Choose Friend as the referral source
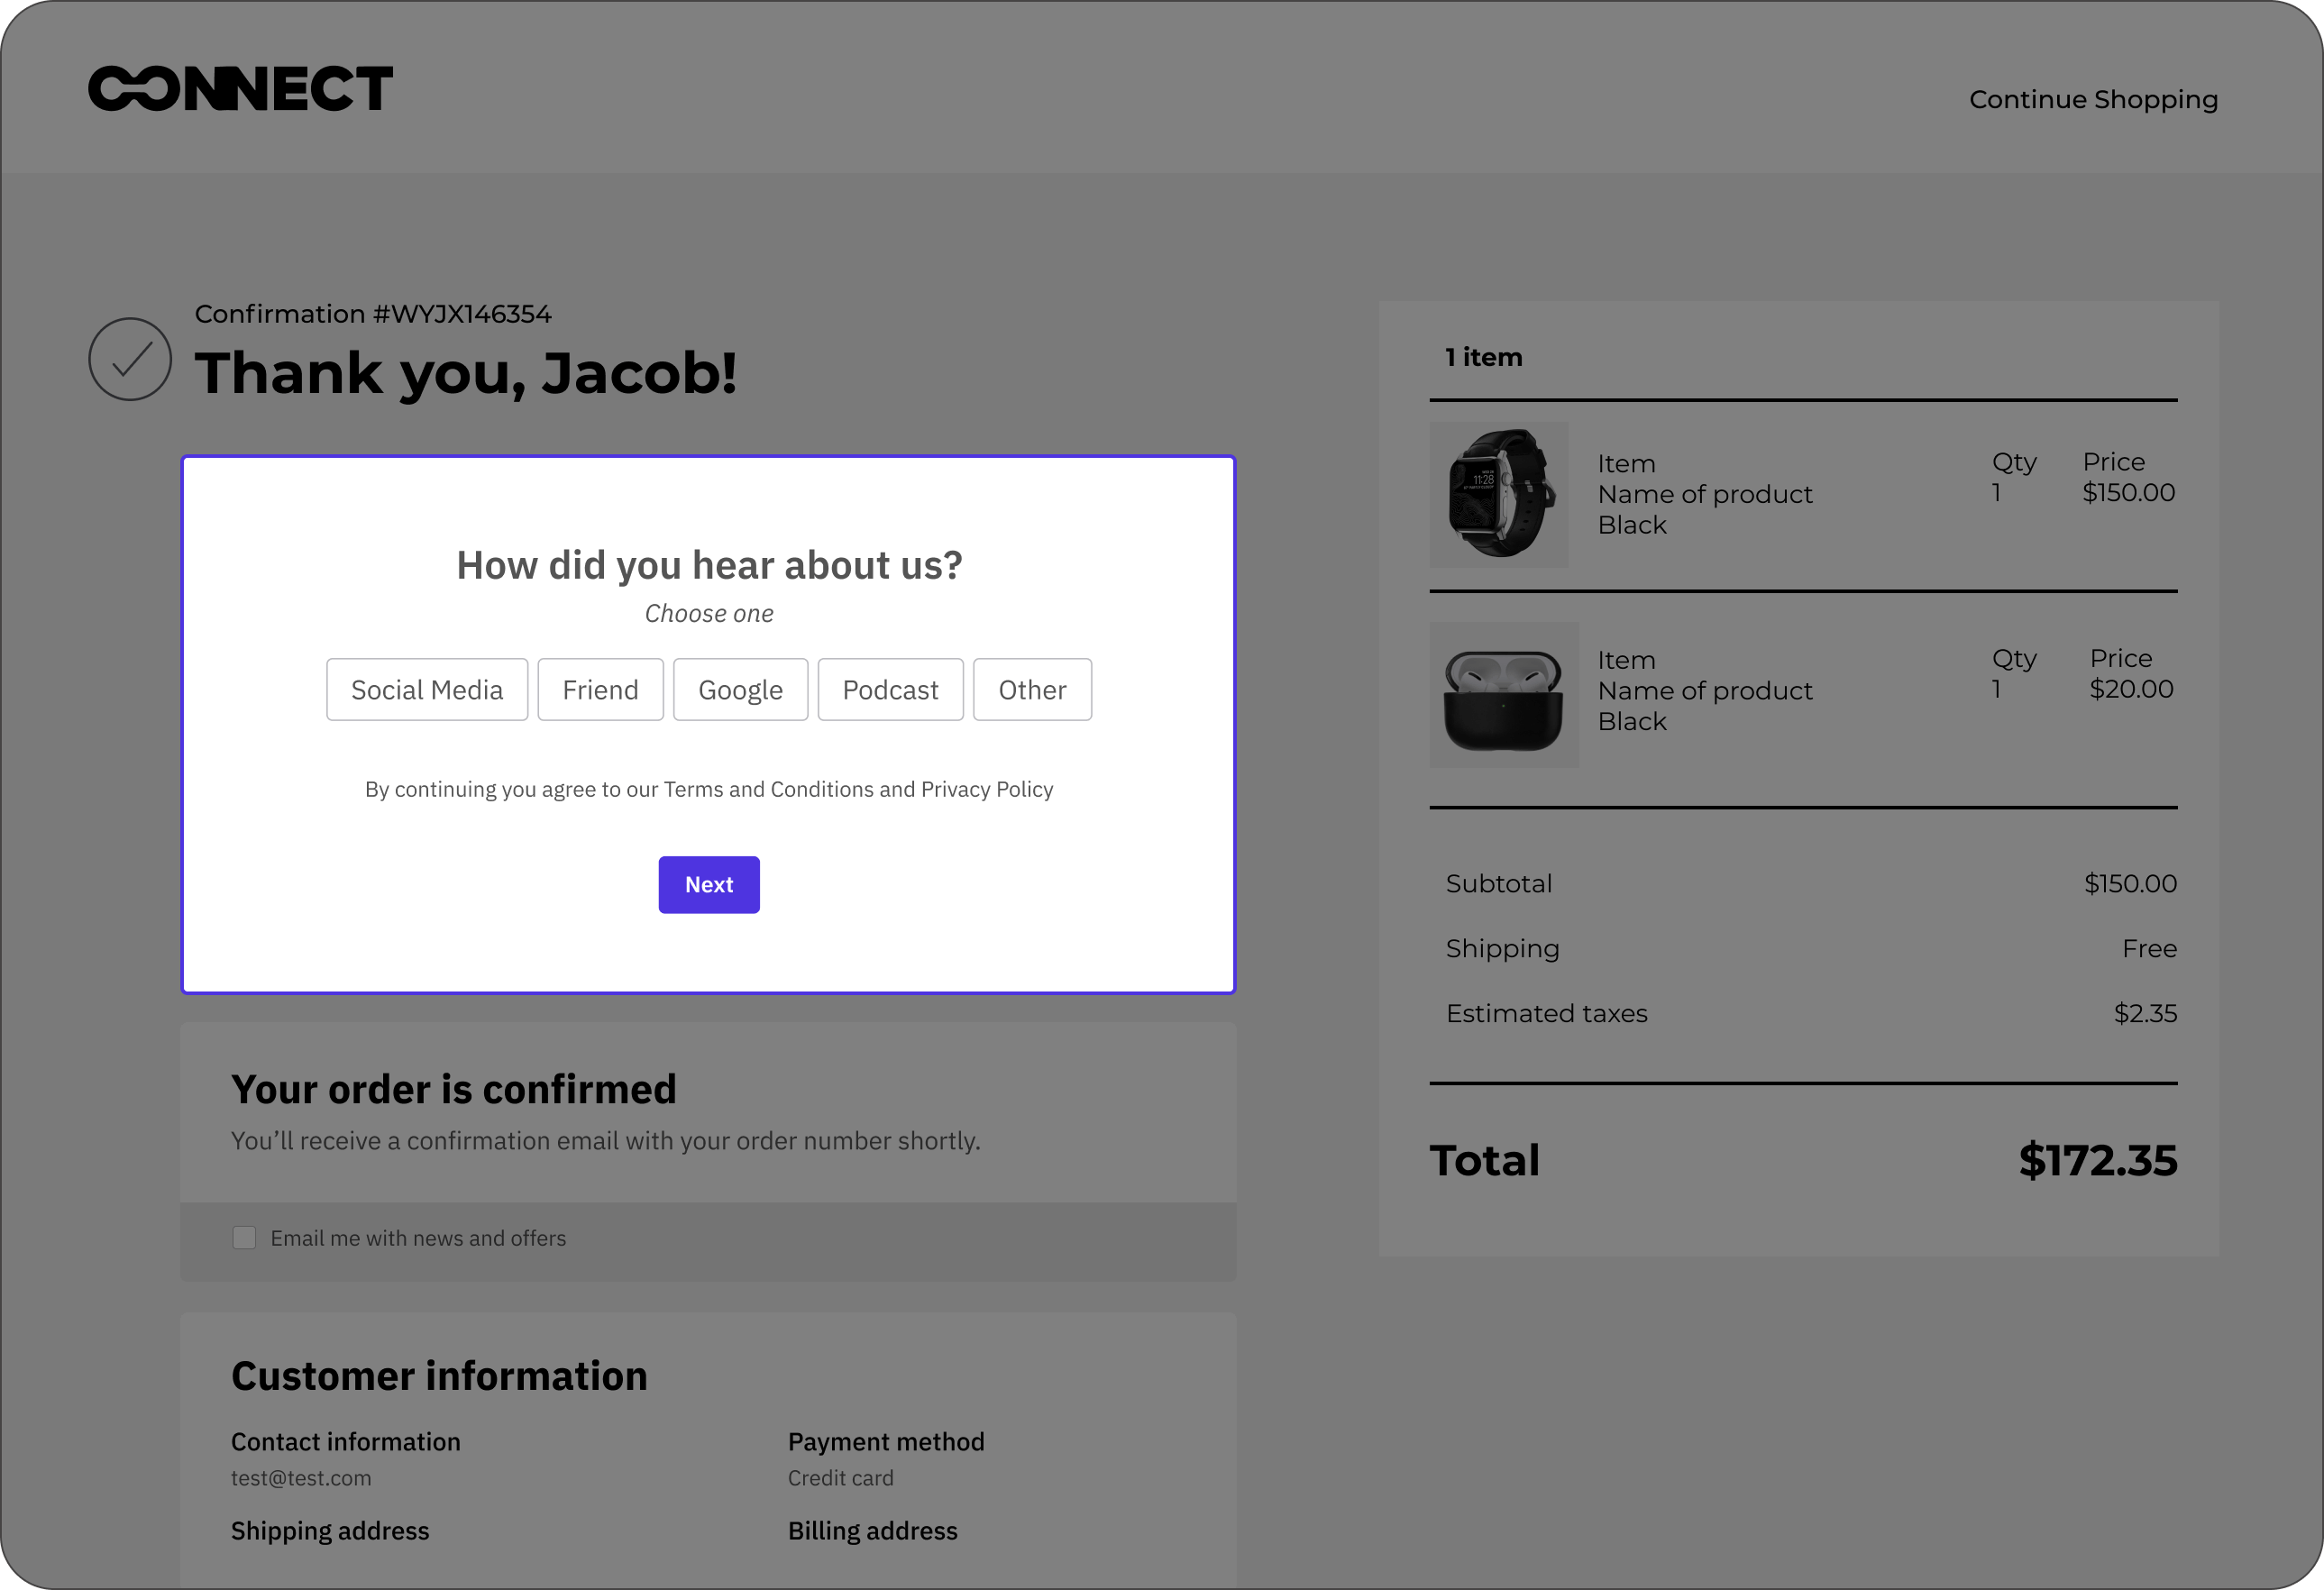2324x1590 pixels. pyautogui.click(x=600, y=690)
